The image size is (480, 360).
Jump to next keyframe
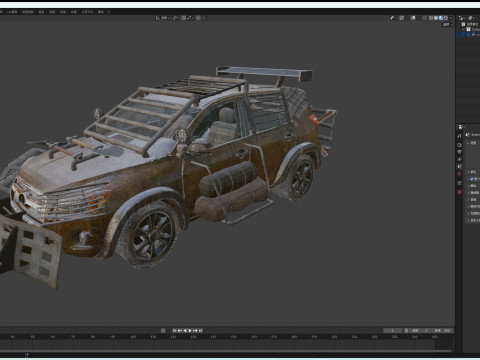pyautogui.click(x=195, y=331)
